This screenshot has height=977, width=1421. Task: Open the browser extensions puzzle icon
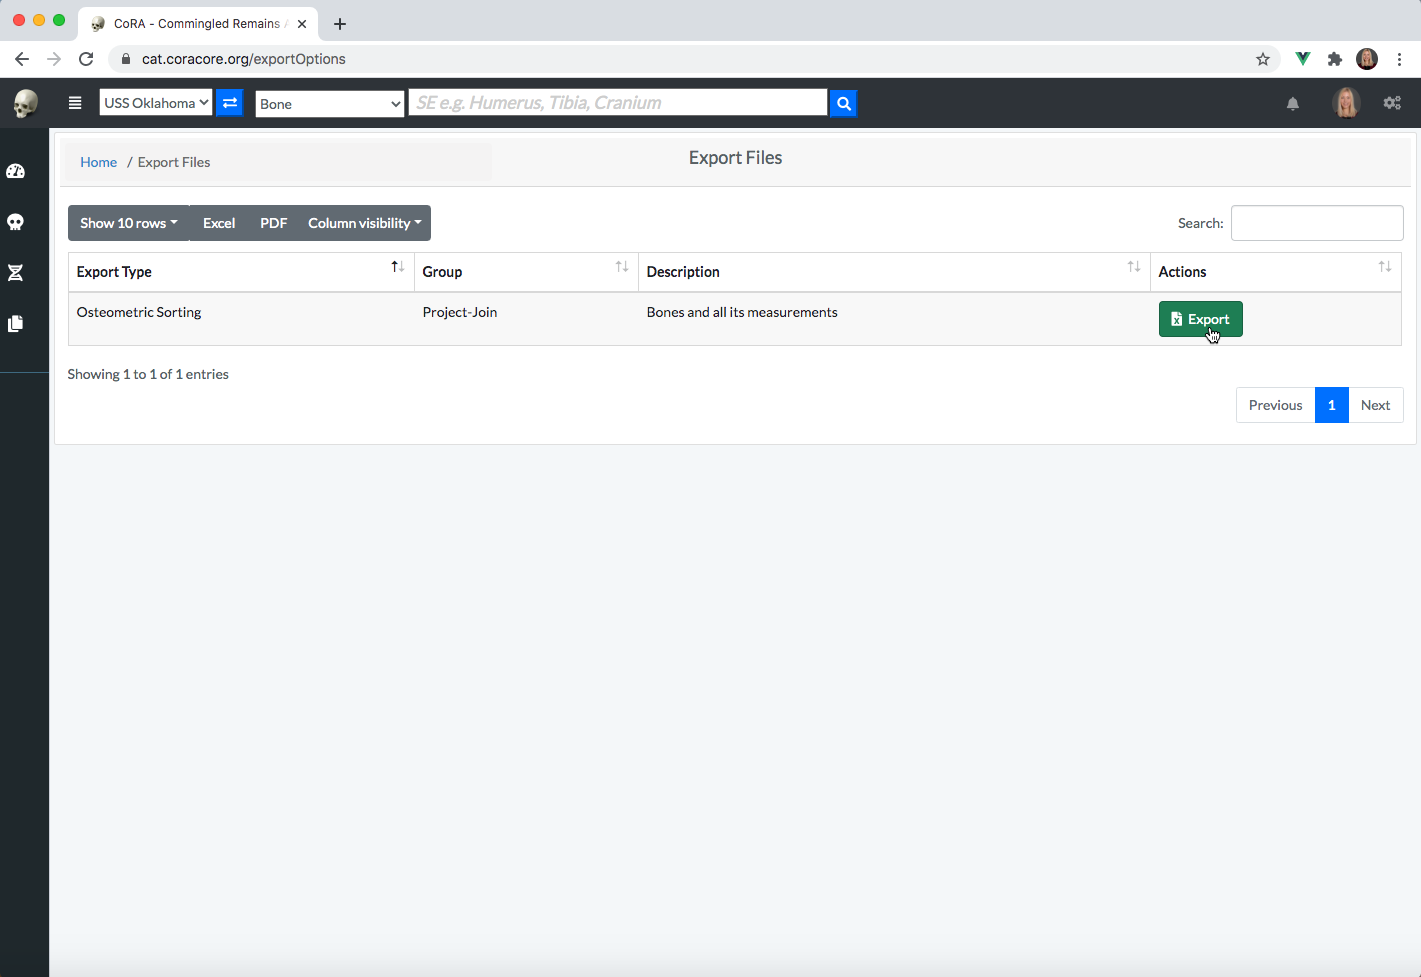1335,59
